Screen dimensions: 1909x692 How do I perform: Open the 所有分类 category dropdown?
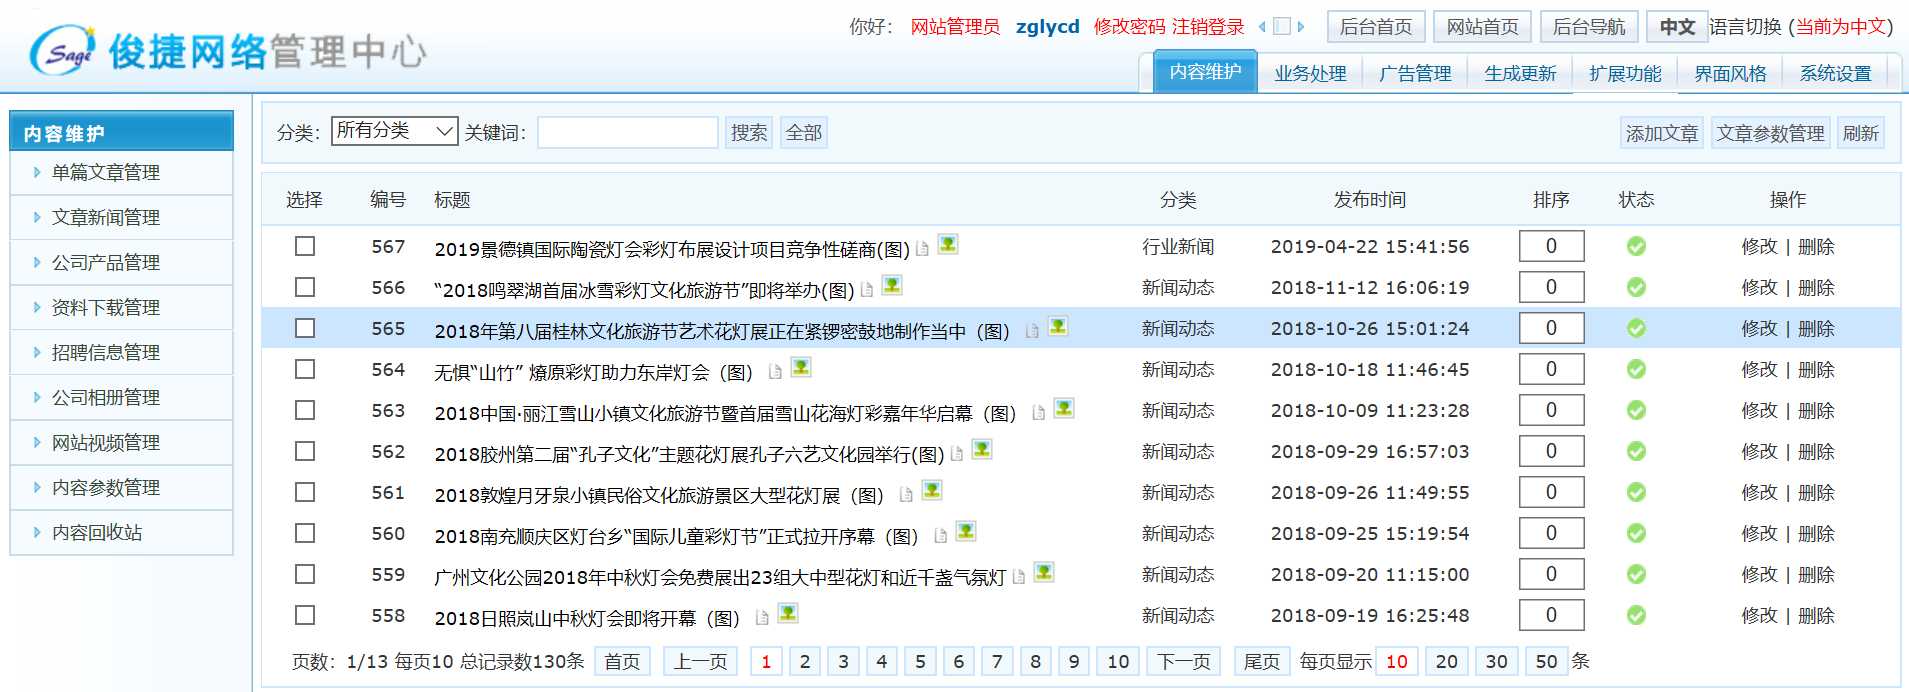coord(394,131)
